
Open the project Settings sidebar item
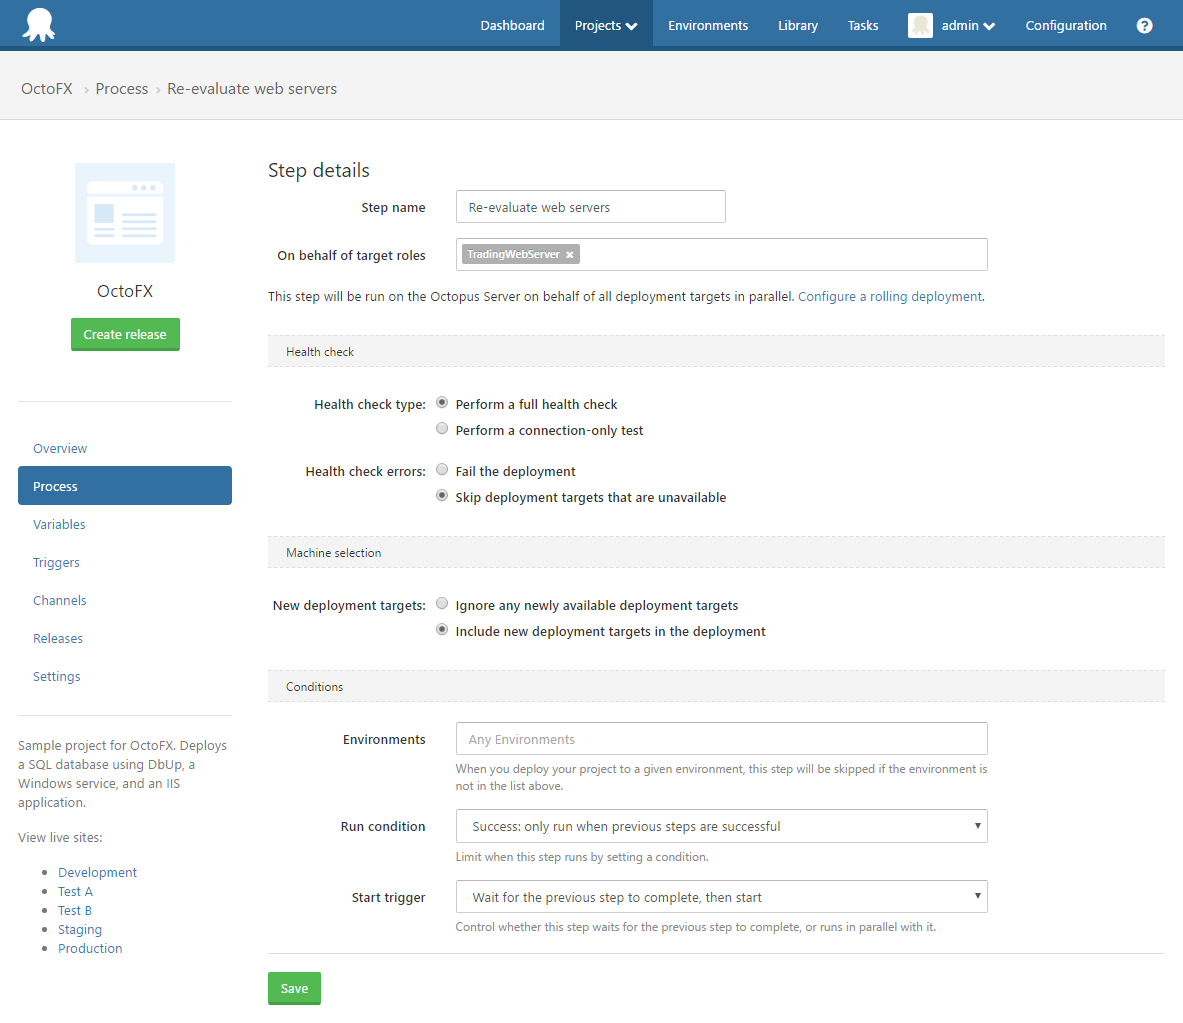click(57, 676)
